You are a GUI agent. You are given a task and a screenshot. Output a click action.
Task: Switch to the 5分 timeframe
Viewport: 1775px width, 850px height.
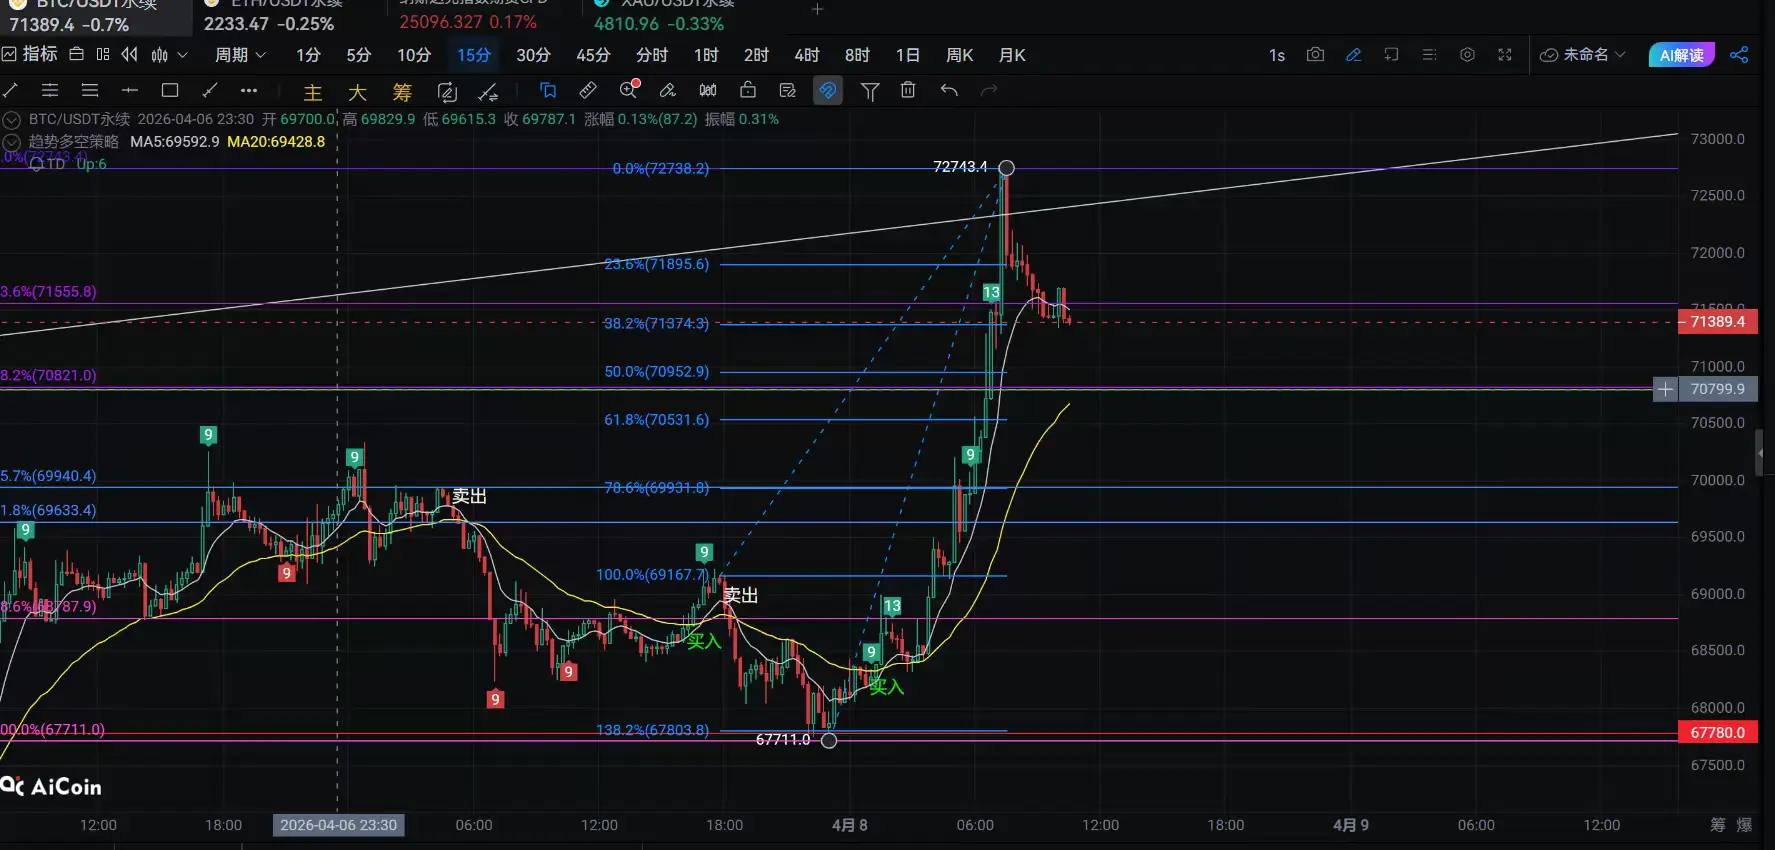[x=358, y=55]
